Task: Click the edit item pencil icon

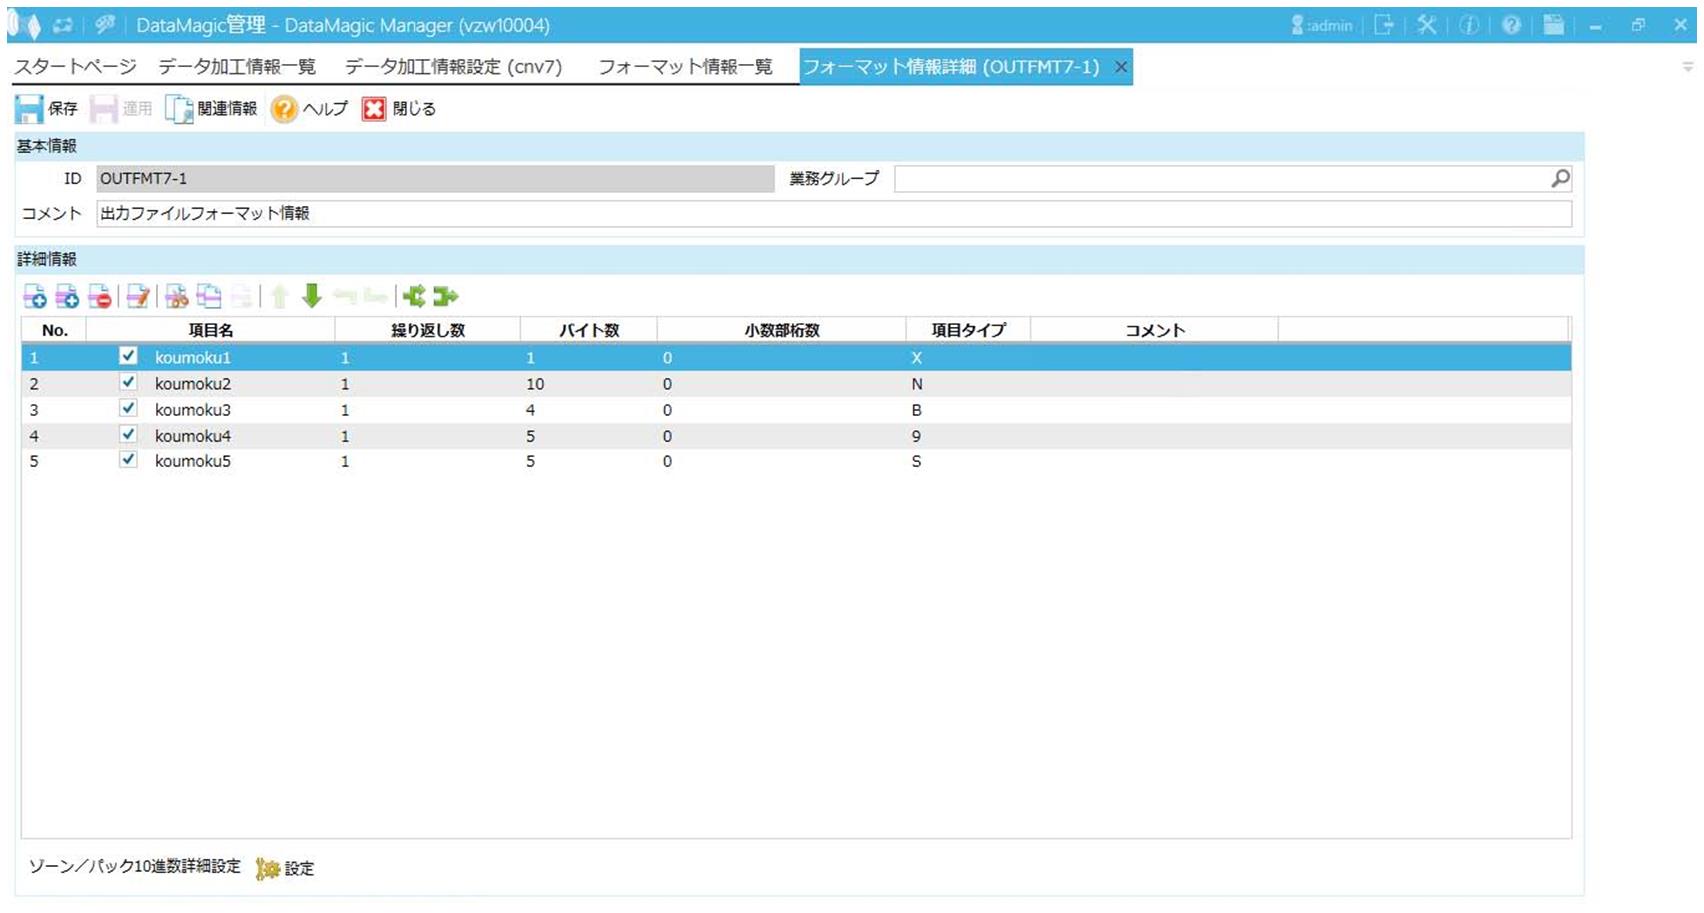Action: tap(138, 296)
